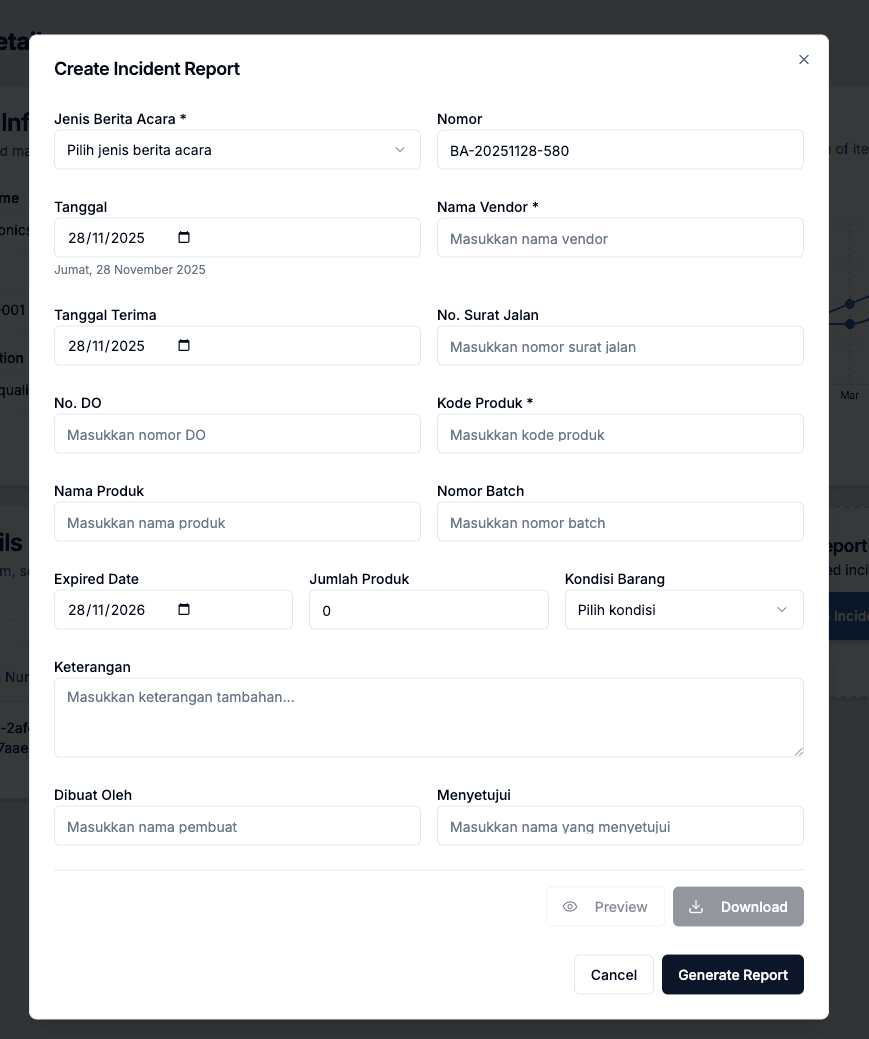This screenshot has width=869, height=1039.
Task: Click the Generate Report button
Action: pyautogui.click(x=732, y=975)
